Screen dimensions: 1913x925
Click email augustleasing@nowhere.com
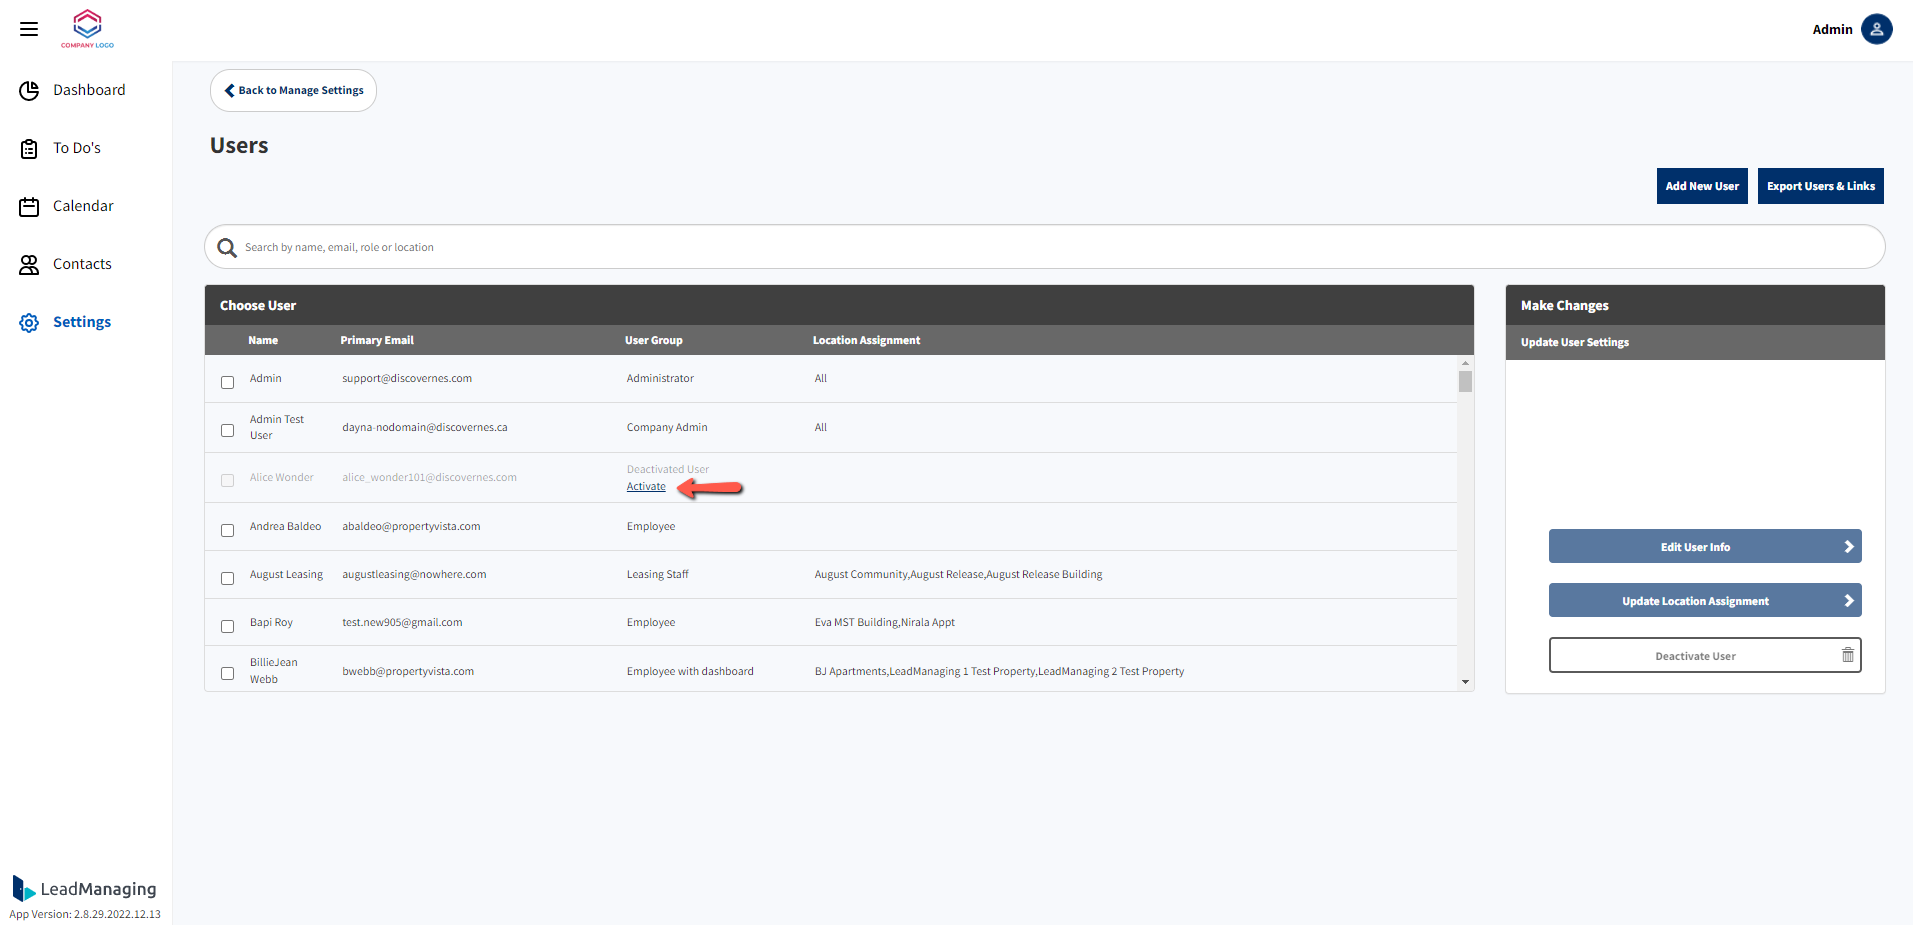coord(414,574)
